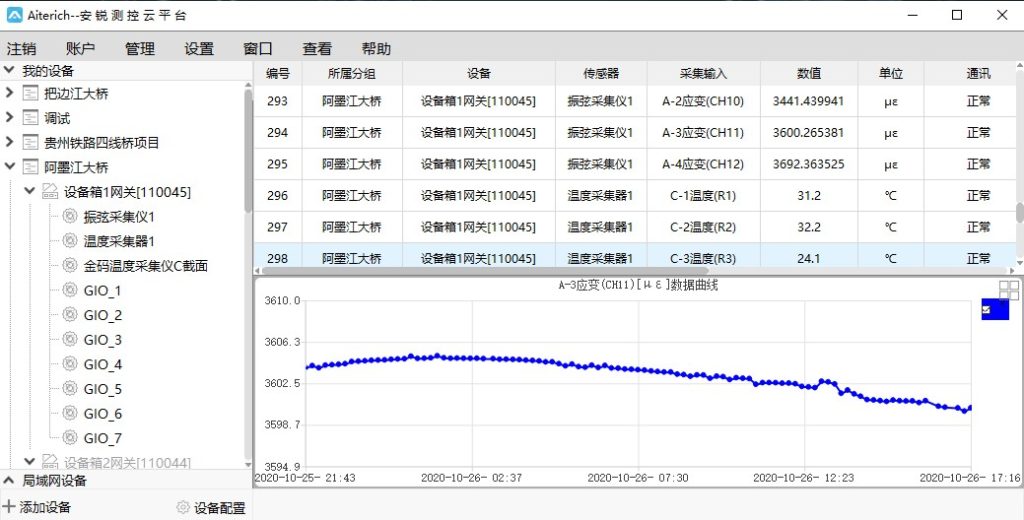Select GIO_5 in the device tree

pos(102,389)
